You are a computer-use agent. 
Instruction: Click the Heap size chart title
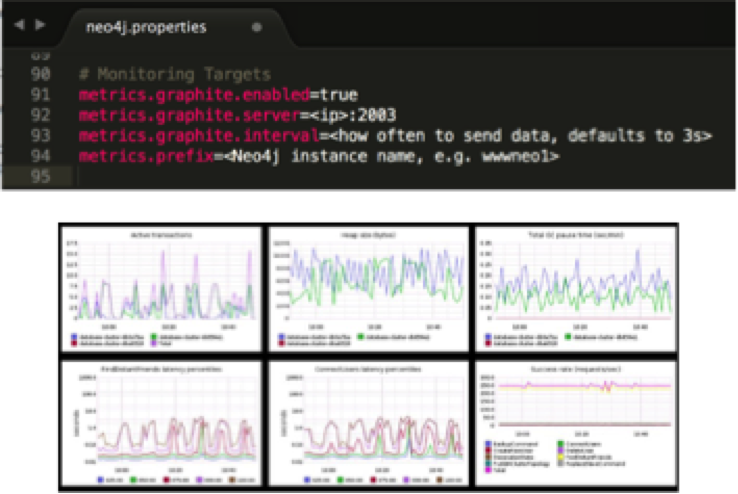[x=369, y=234]
